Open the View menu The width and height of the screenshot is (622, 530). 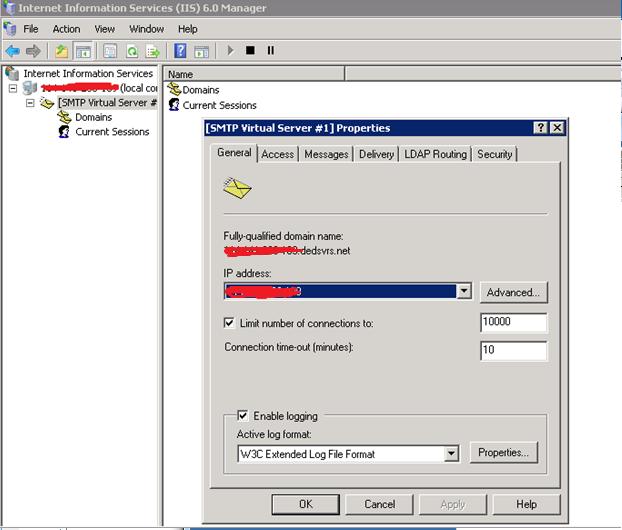pyautogui.click(x=105, y=29)
